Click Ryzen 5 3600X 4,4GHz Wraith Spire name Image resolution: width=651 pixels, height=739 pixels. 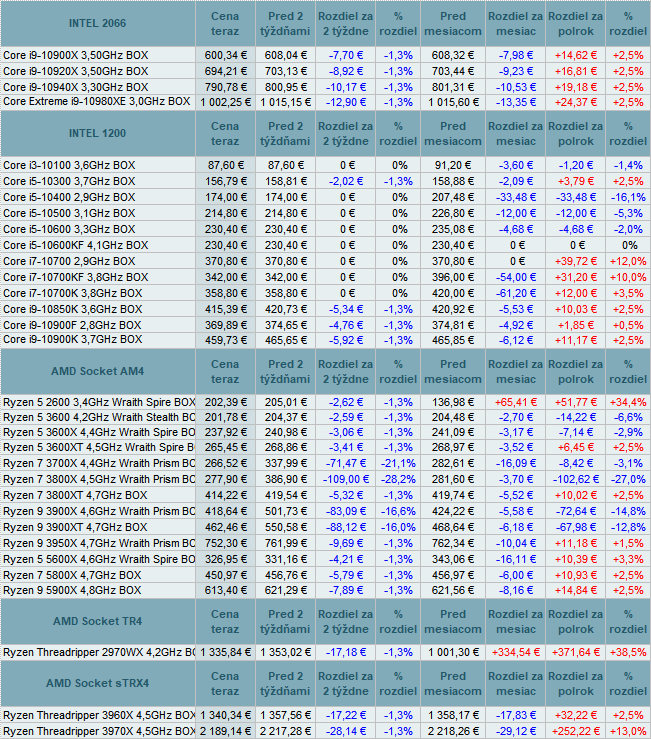99,433
